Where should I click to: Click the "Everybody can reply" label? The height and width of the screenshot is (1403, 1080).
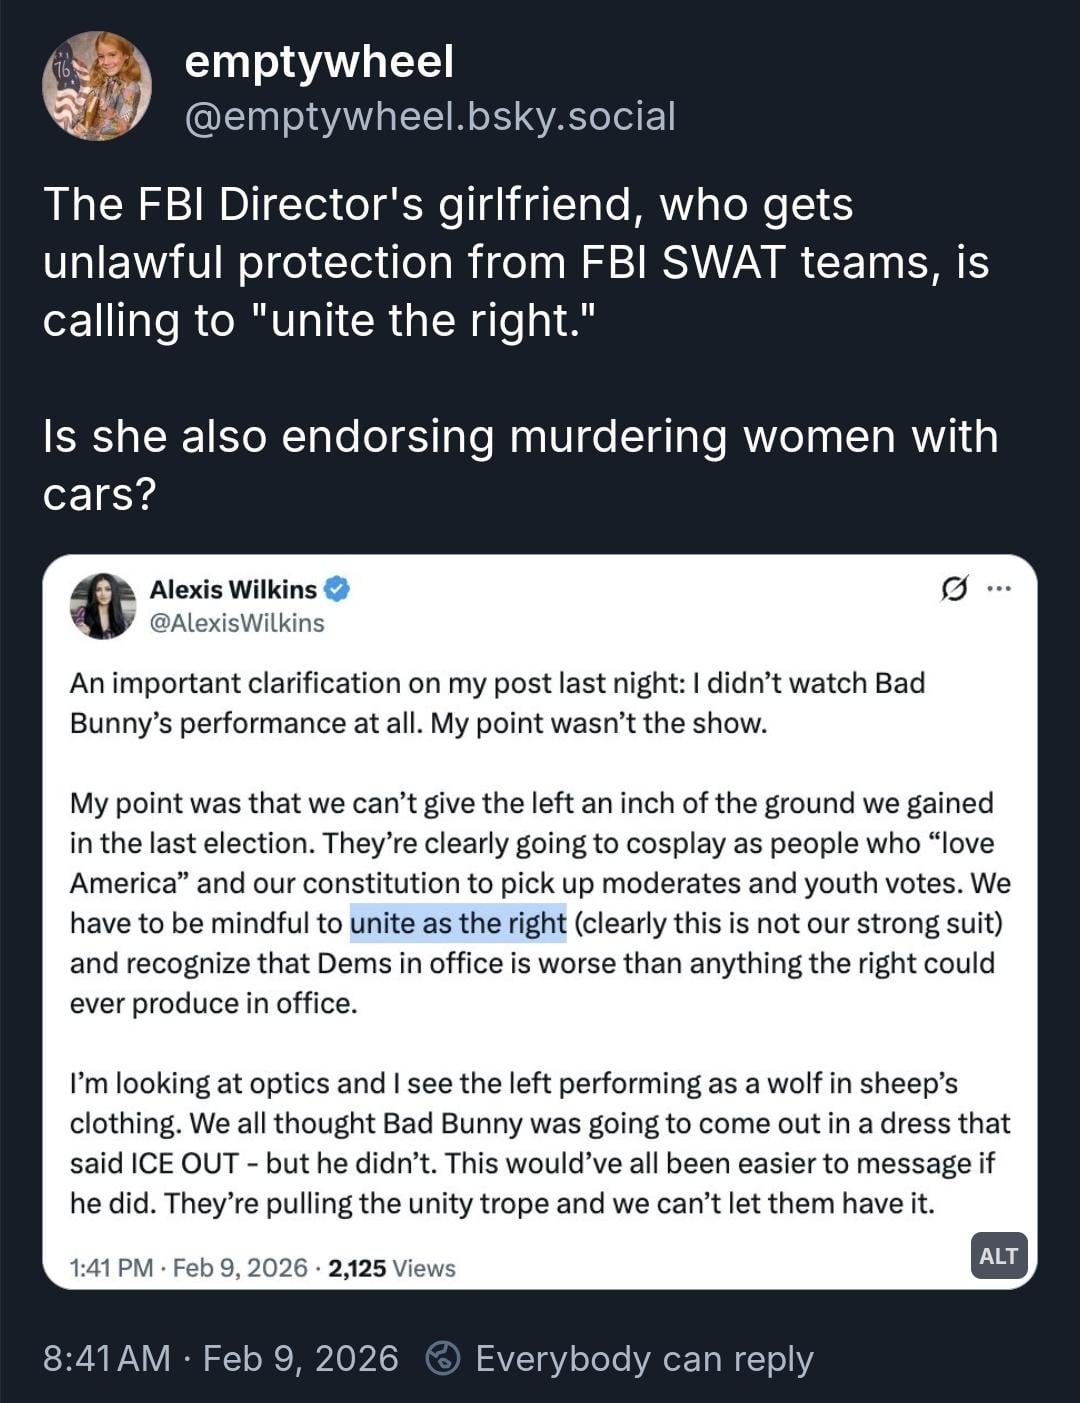644,1358
